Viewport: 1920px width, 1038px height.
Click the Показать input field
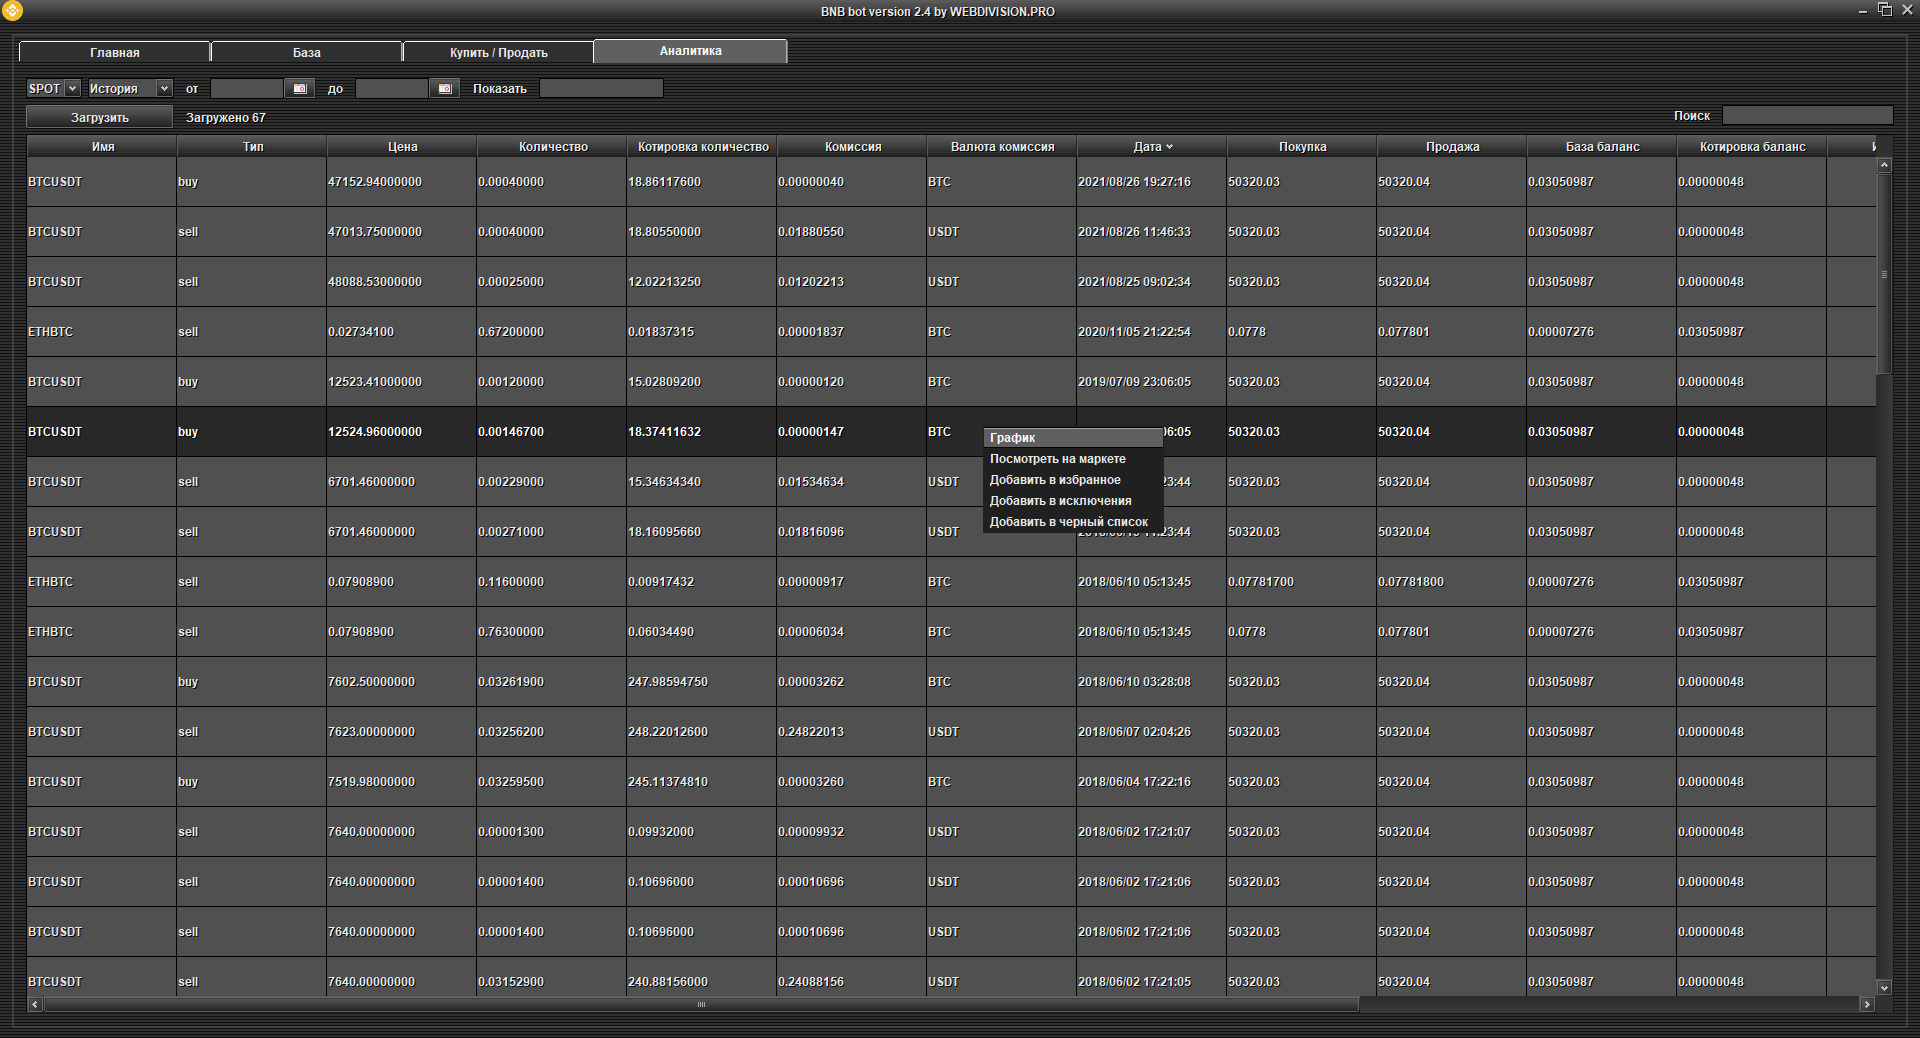tap(601, 89)
